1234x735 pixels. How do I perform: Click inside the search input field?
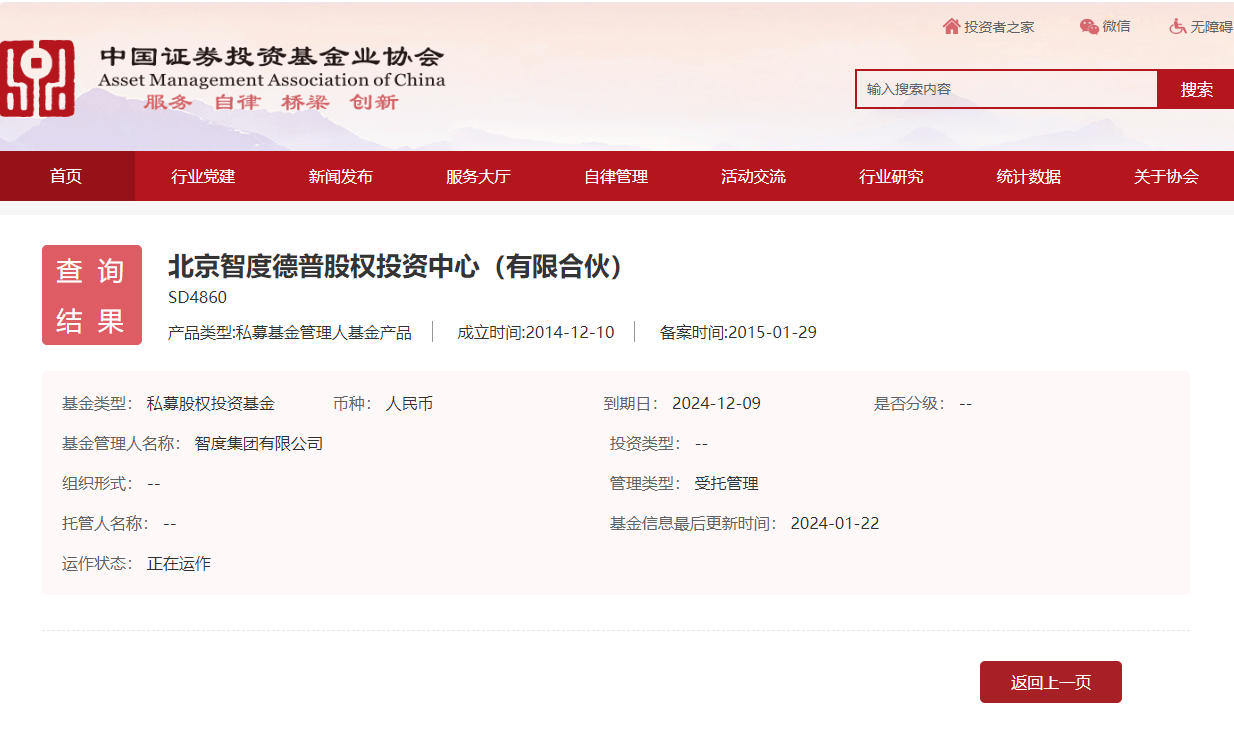1005,88
